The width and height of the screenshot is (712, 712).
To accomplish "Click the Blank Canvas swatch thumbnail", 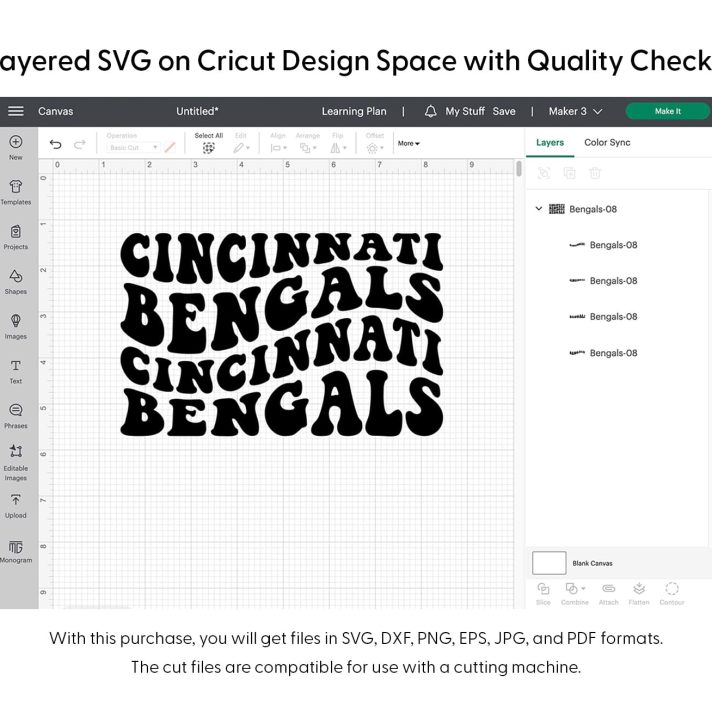I will click(549, 563).
